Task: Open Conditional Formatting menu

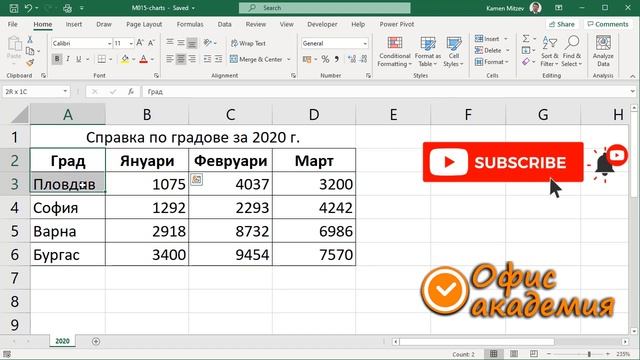Action: pyautogui.click(x=394, y=52)
